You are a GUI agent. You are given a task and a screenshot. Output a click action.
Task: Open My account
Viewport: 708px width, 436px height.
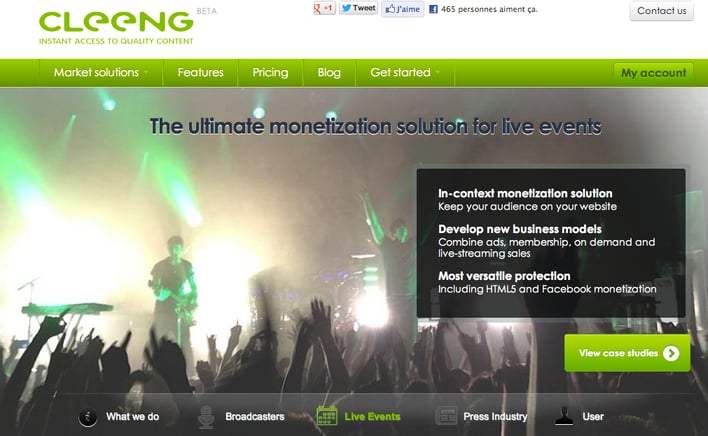pyautogui.click(x=653, y=73)
